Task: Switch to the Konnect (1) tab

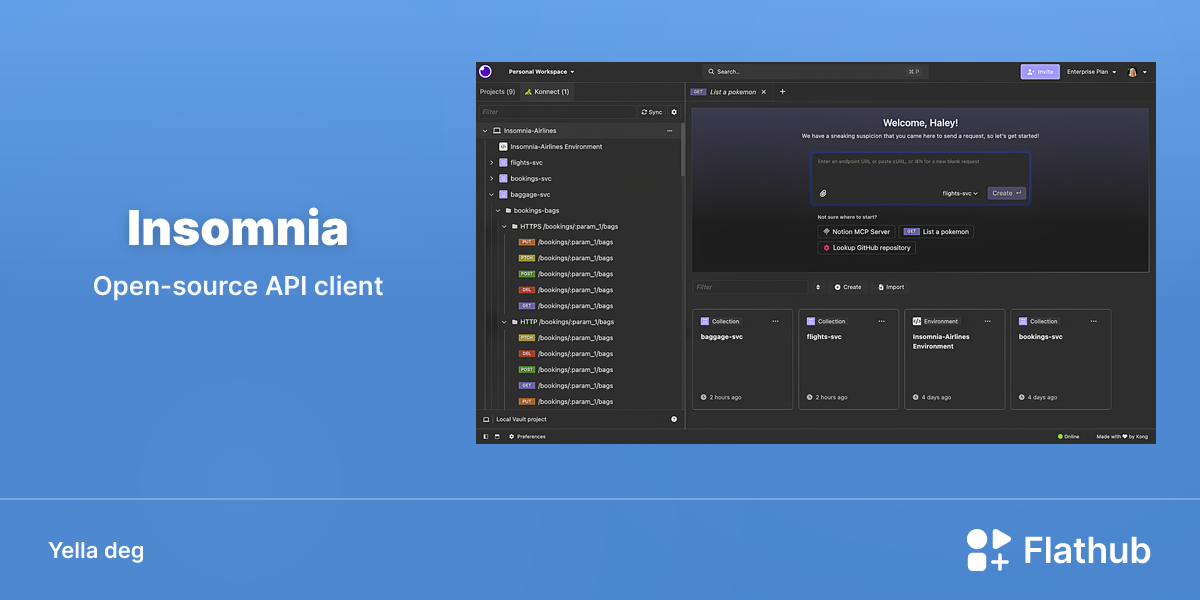Action: [x=547, y=91]
